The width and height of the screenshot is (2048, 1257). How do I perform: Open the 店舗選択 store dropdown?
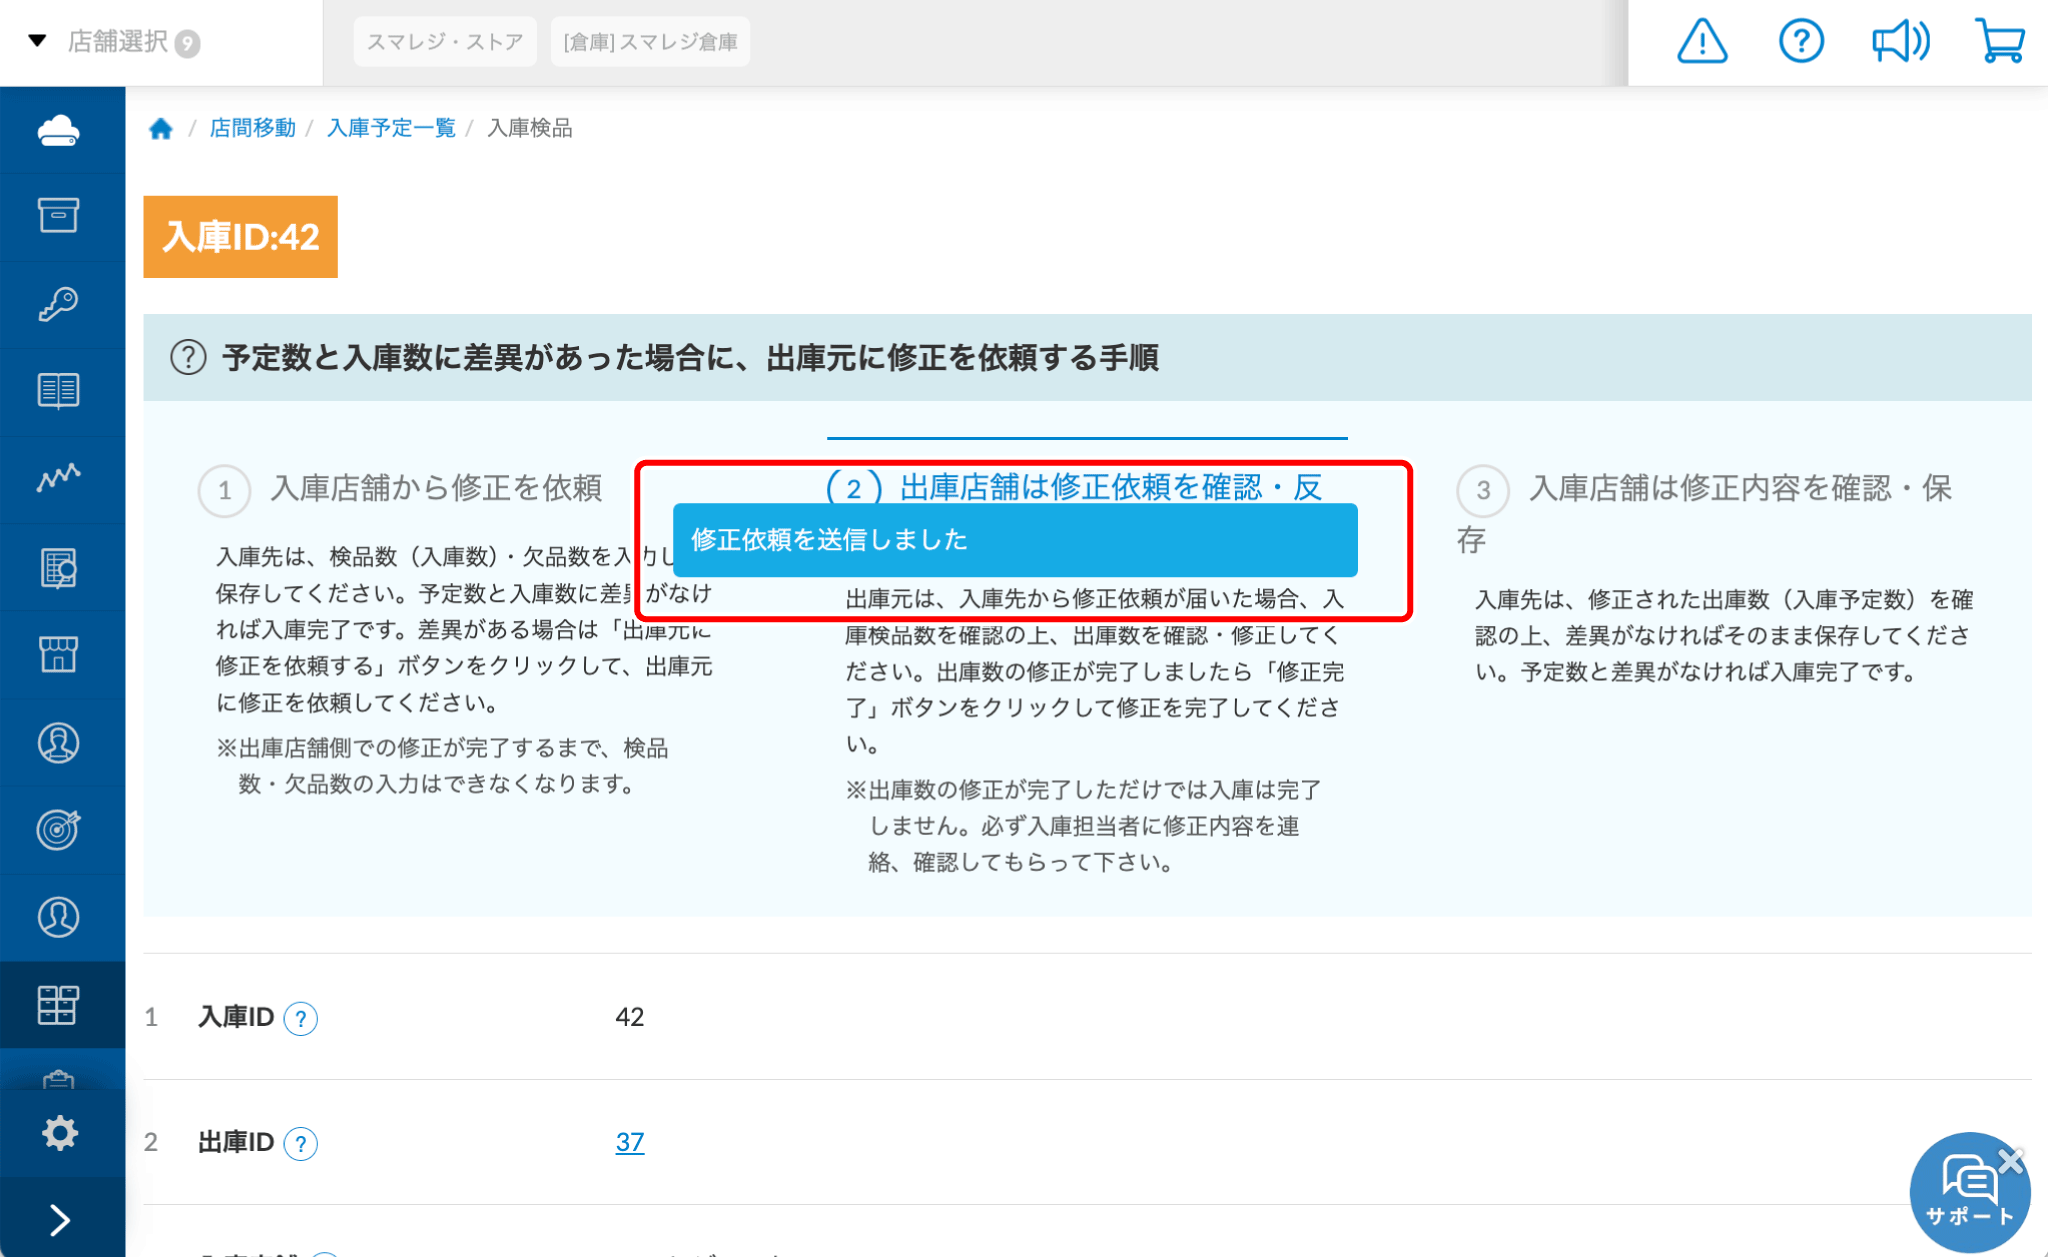115,42
